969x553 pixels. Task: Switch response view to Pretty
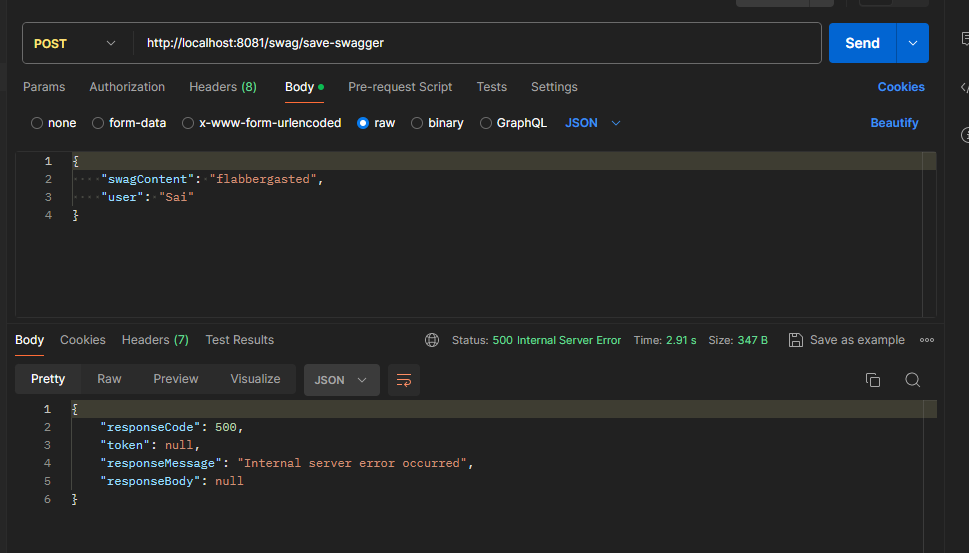point(48,379)
